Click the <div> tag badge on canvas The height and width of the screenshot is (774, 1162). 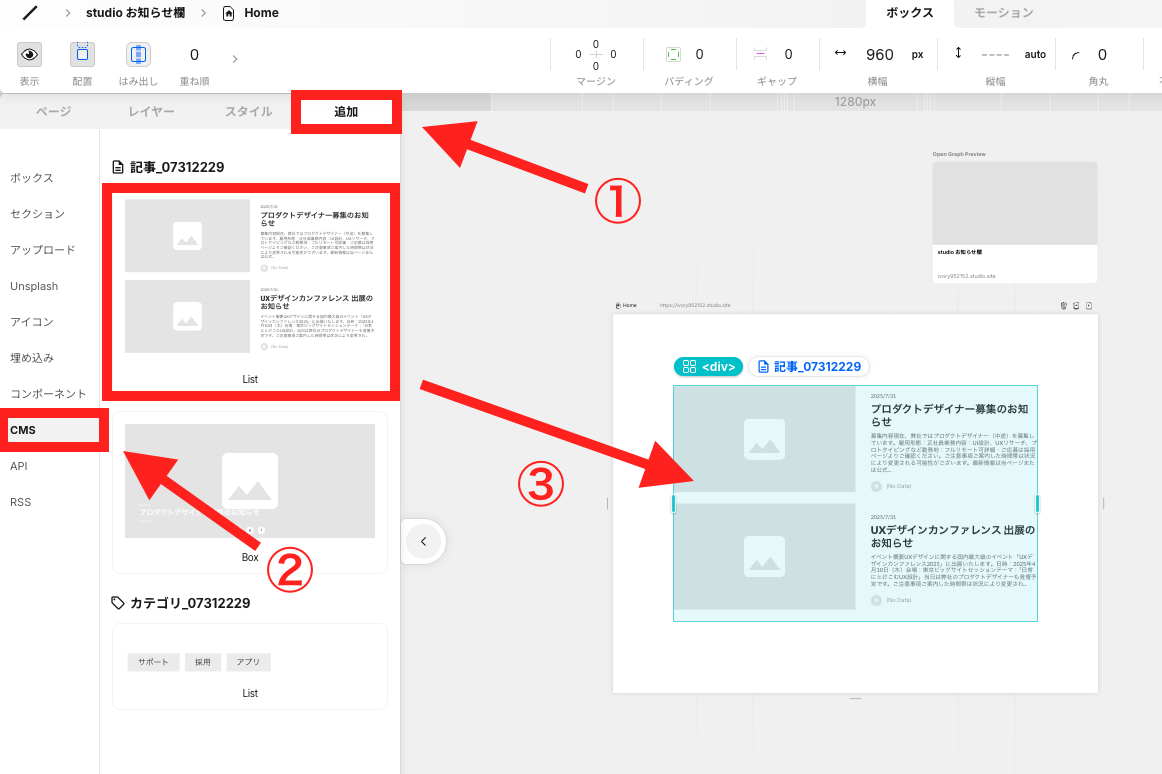(x=709, y=367)
